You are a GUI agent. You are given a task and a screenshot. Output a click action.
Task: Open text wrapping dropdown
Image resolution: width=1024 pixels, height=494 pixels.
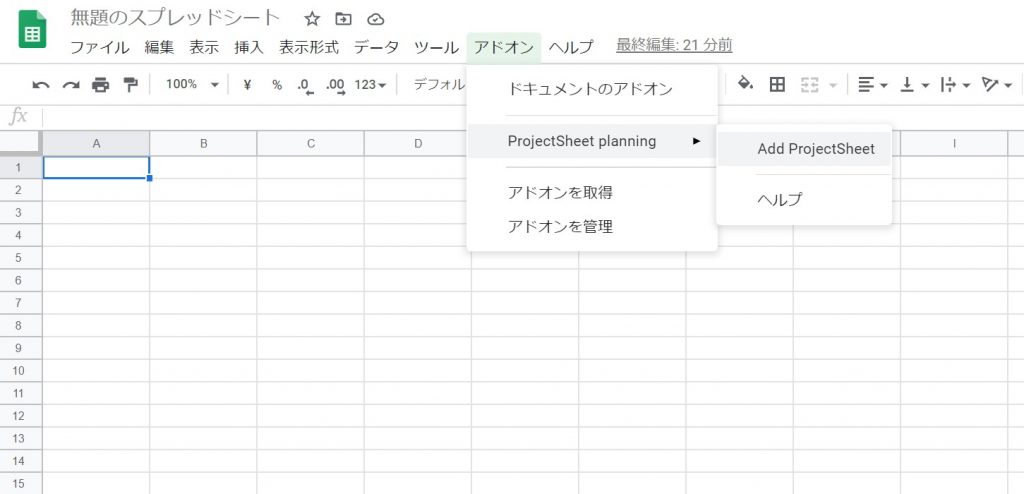click(955, 85)
